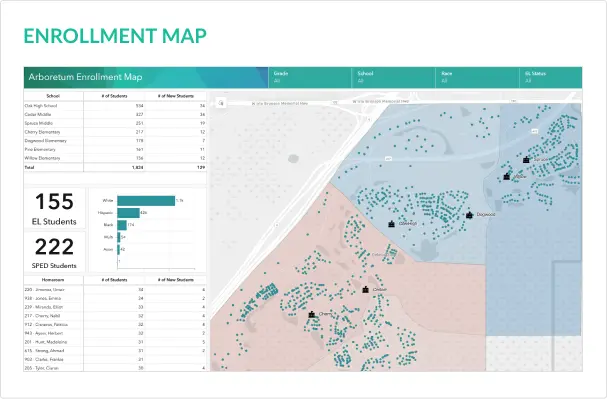The image size is (607, 399).
Task: Select the Spruce Middle row
Action: click(115, 123)
